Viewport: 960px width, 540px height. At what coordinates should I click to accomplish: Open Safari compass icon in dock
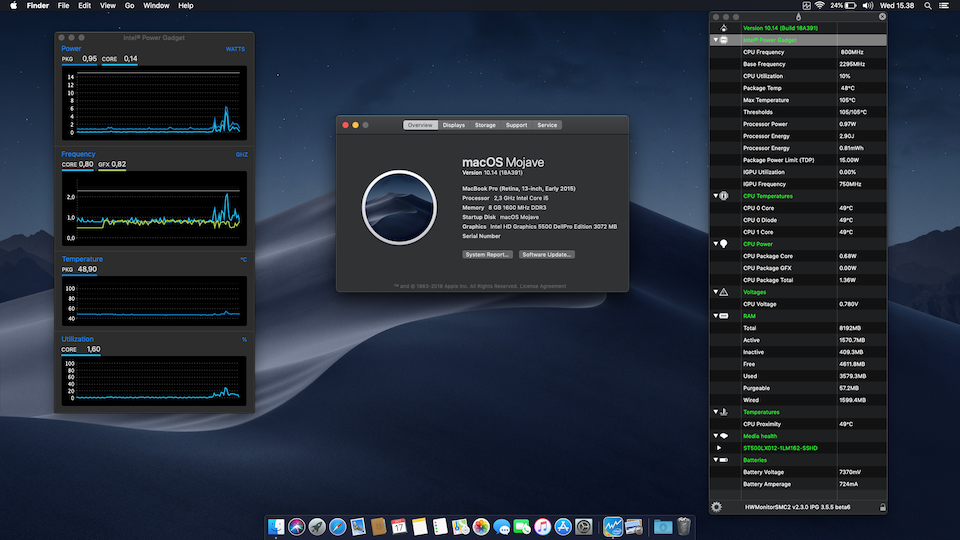[337, 527]
